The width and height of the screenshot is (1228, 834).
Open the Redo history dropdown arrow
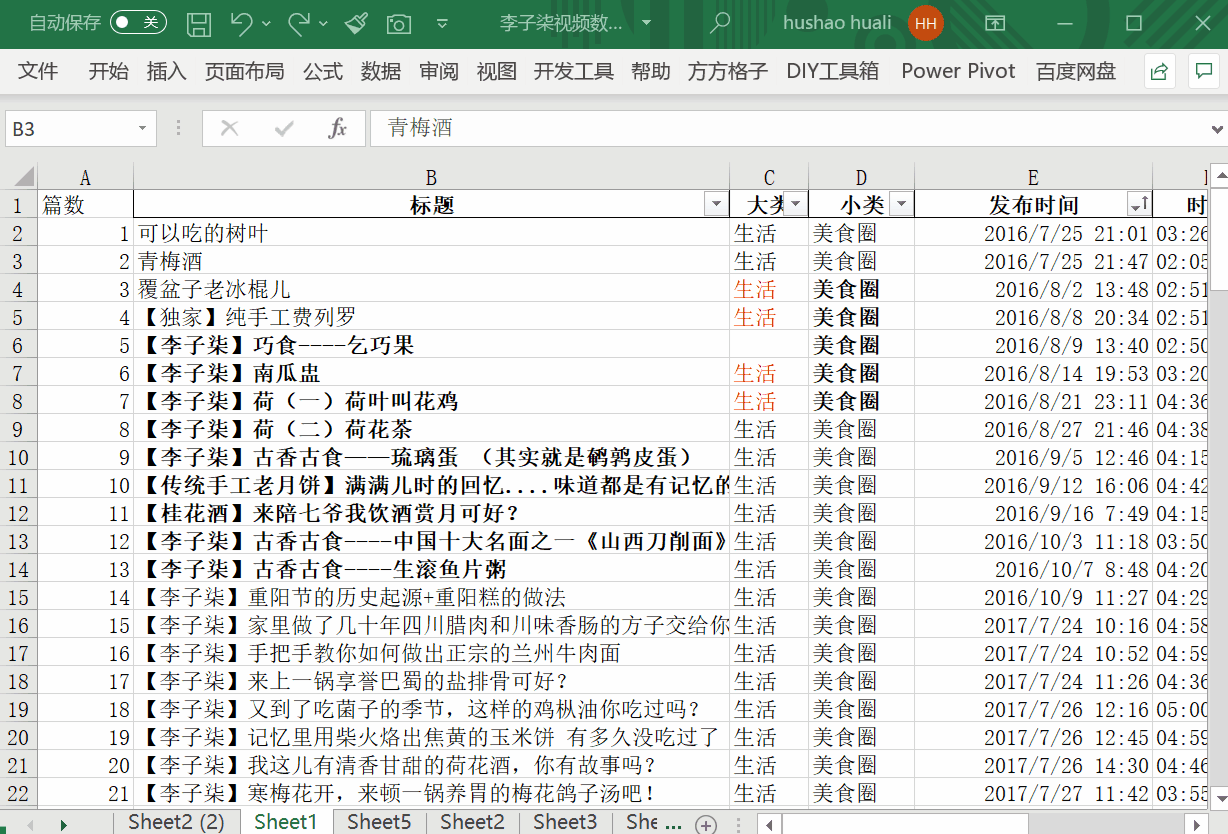(323, 23)
